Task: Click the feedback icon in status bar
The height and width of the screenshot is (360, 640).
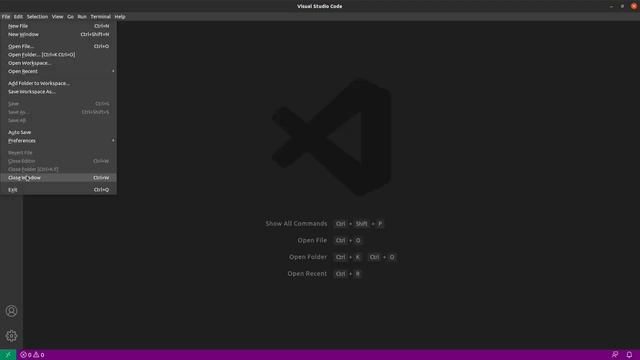Action: click(x=615, y=355)
